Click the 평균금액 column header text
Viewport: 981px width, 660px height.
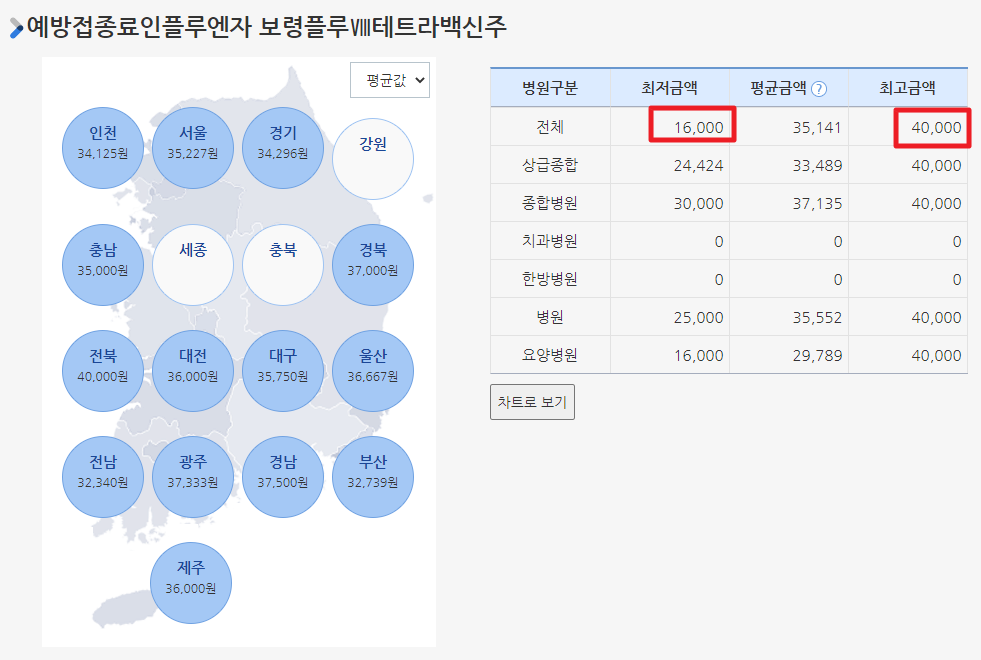pyautogui.click(x=778, y=88)
